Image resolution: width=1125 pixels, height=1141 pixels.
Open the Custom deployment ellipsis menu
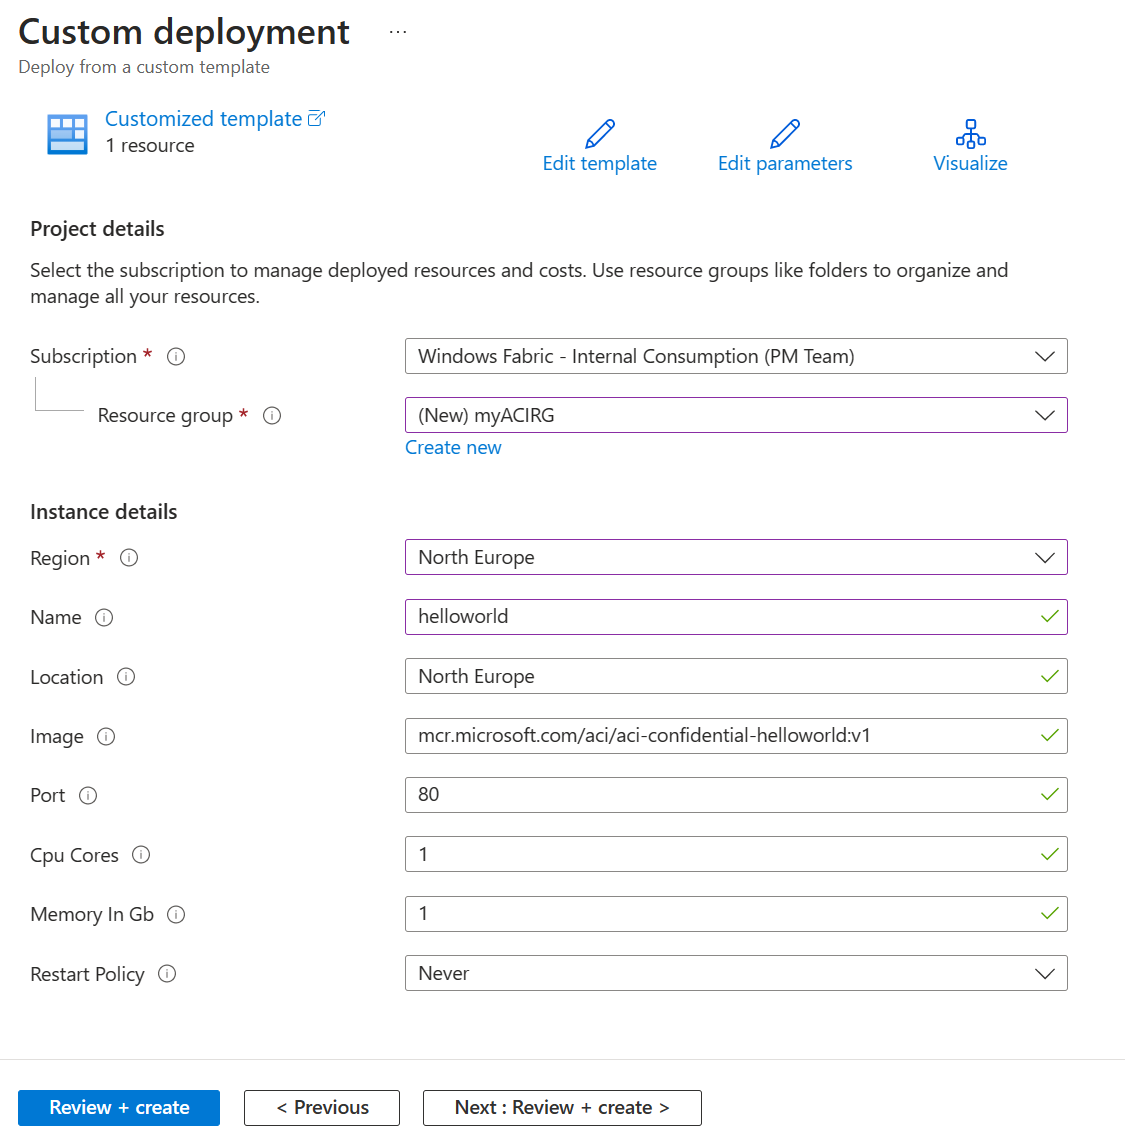[x=397, y=30]
